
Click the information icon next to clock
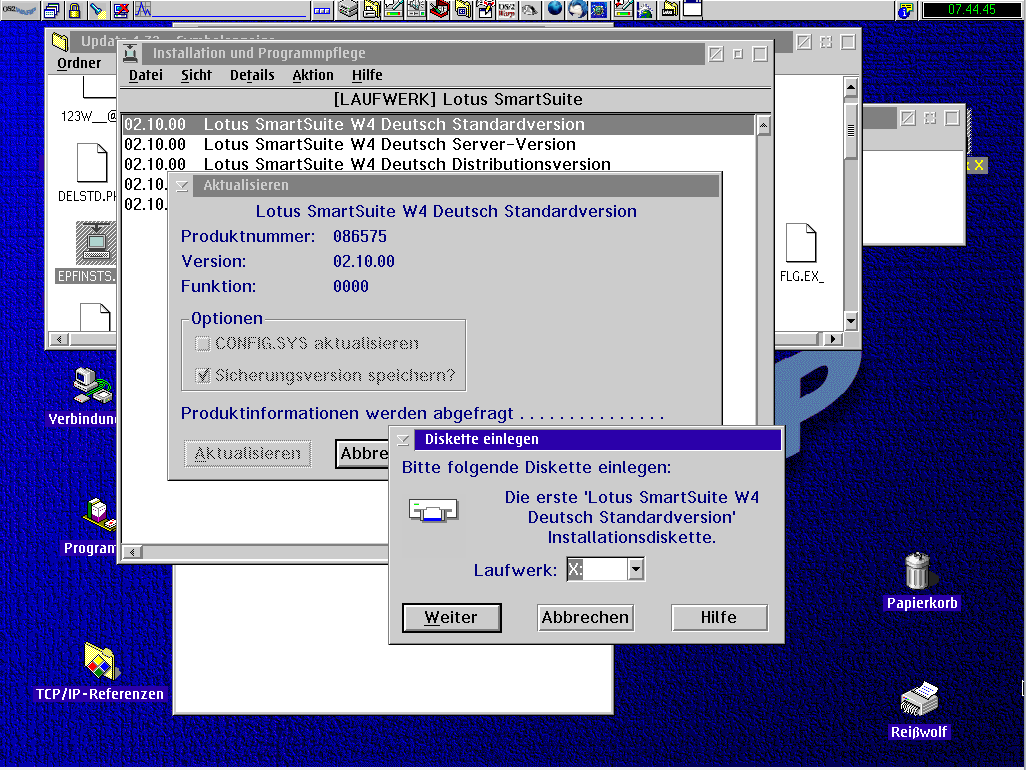click(x=906, y=10)
